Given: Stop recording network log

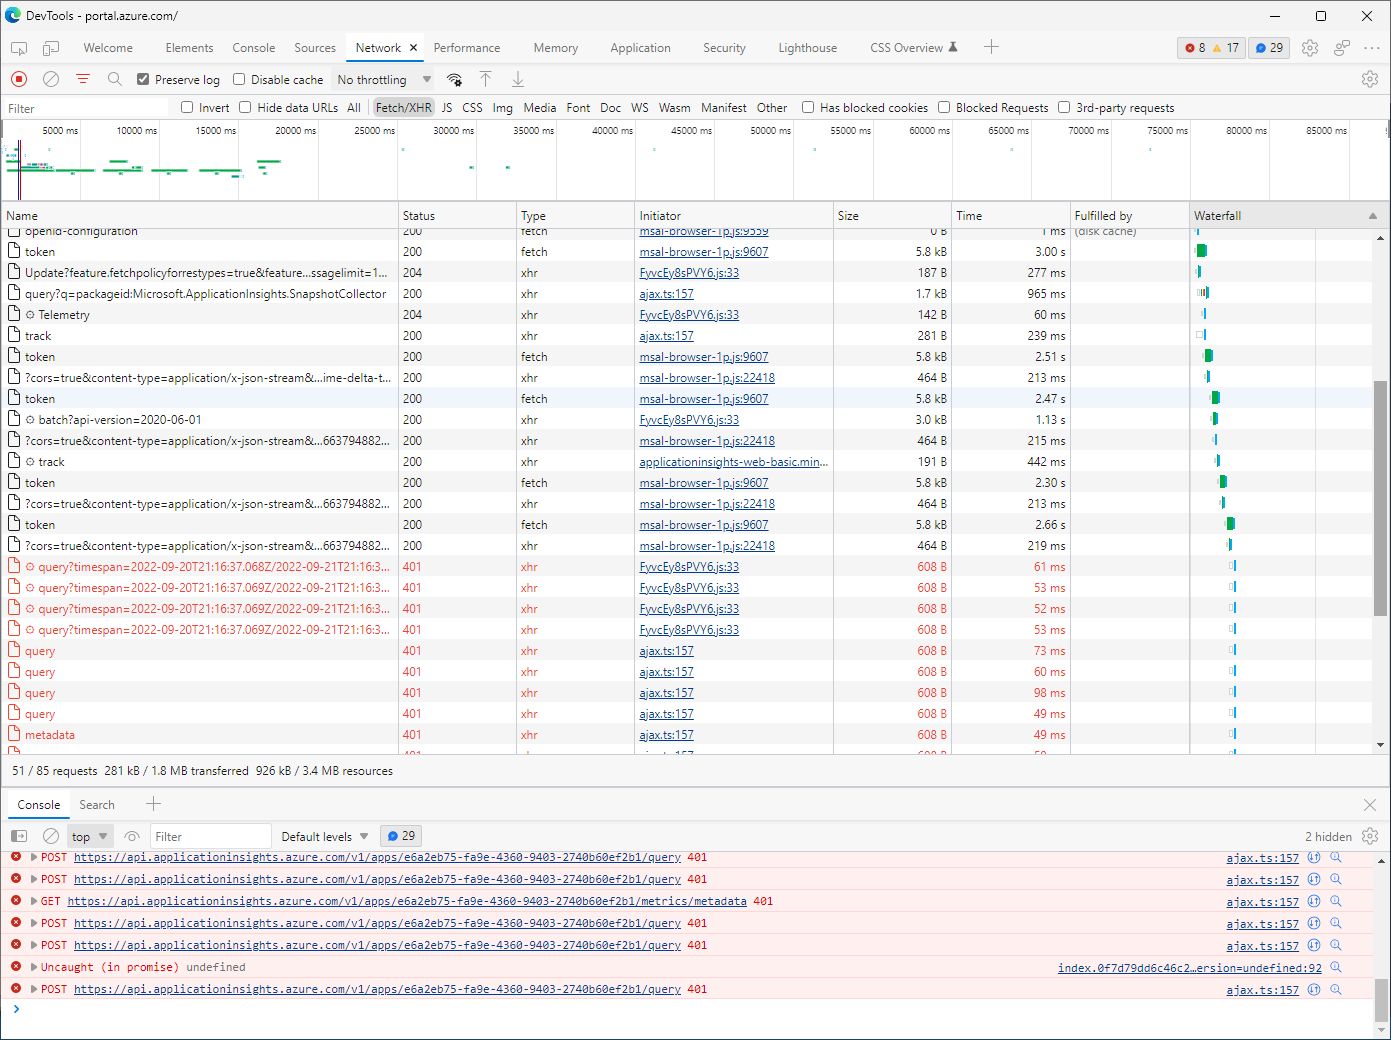Looking at the screenshot, I should [19, 79].
